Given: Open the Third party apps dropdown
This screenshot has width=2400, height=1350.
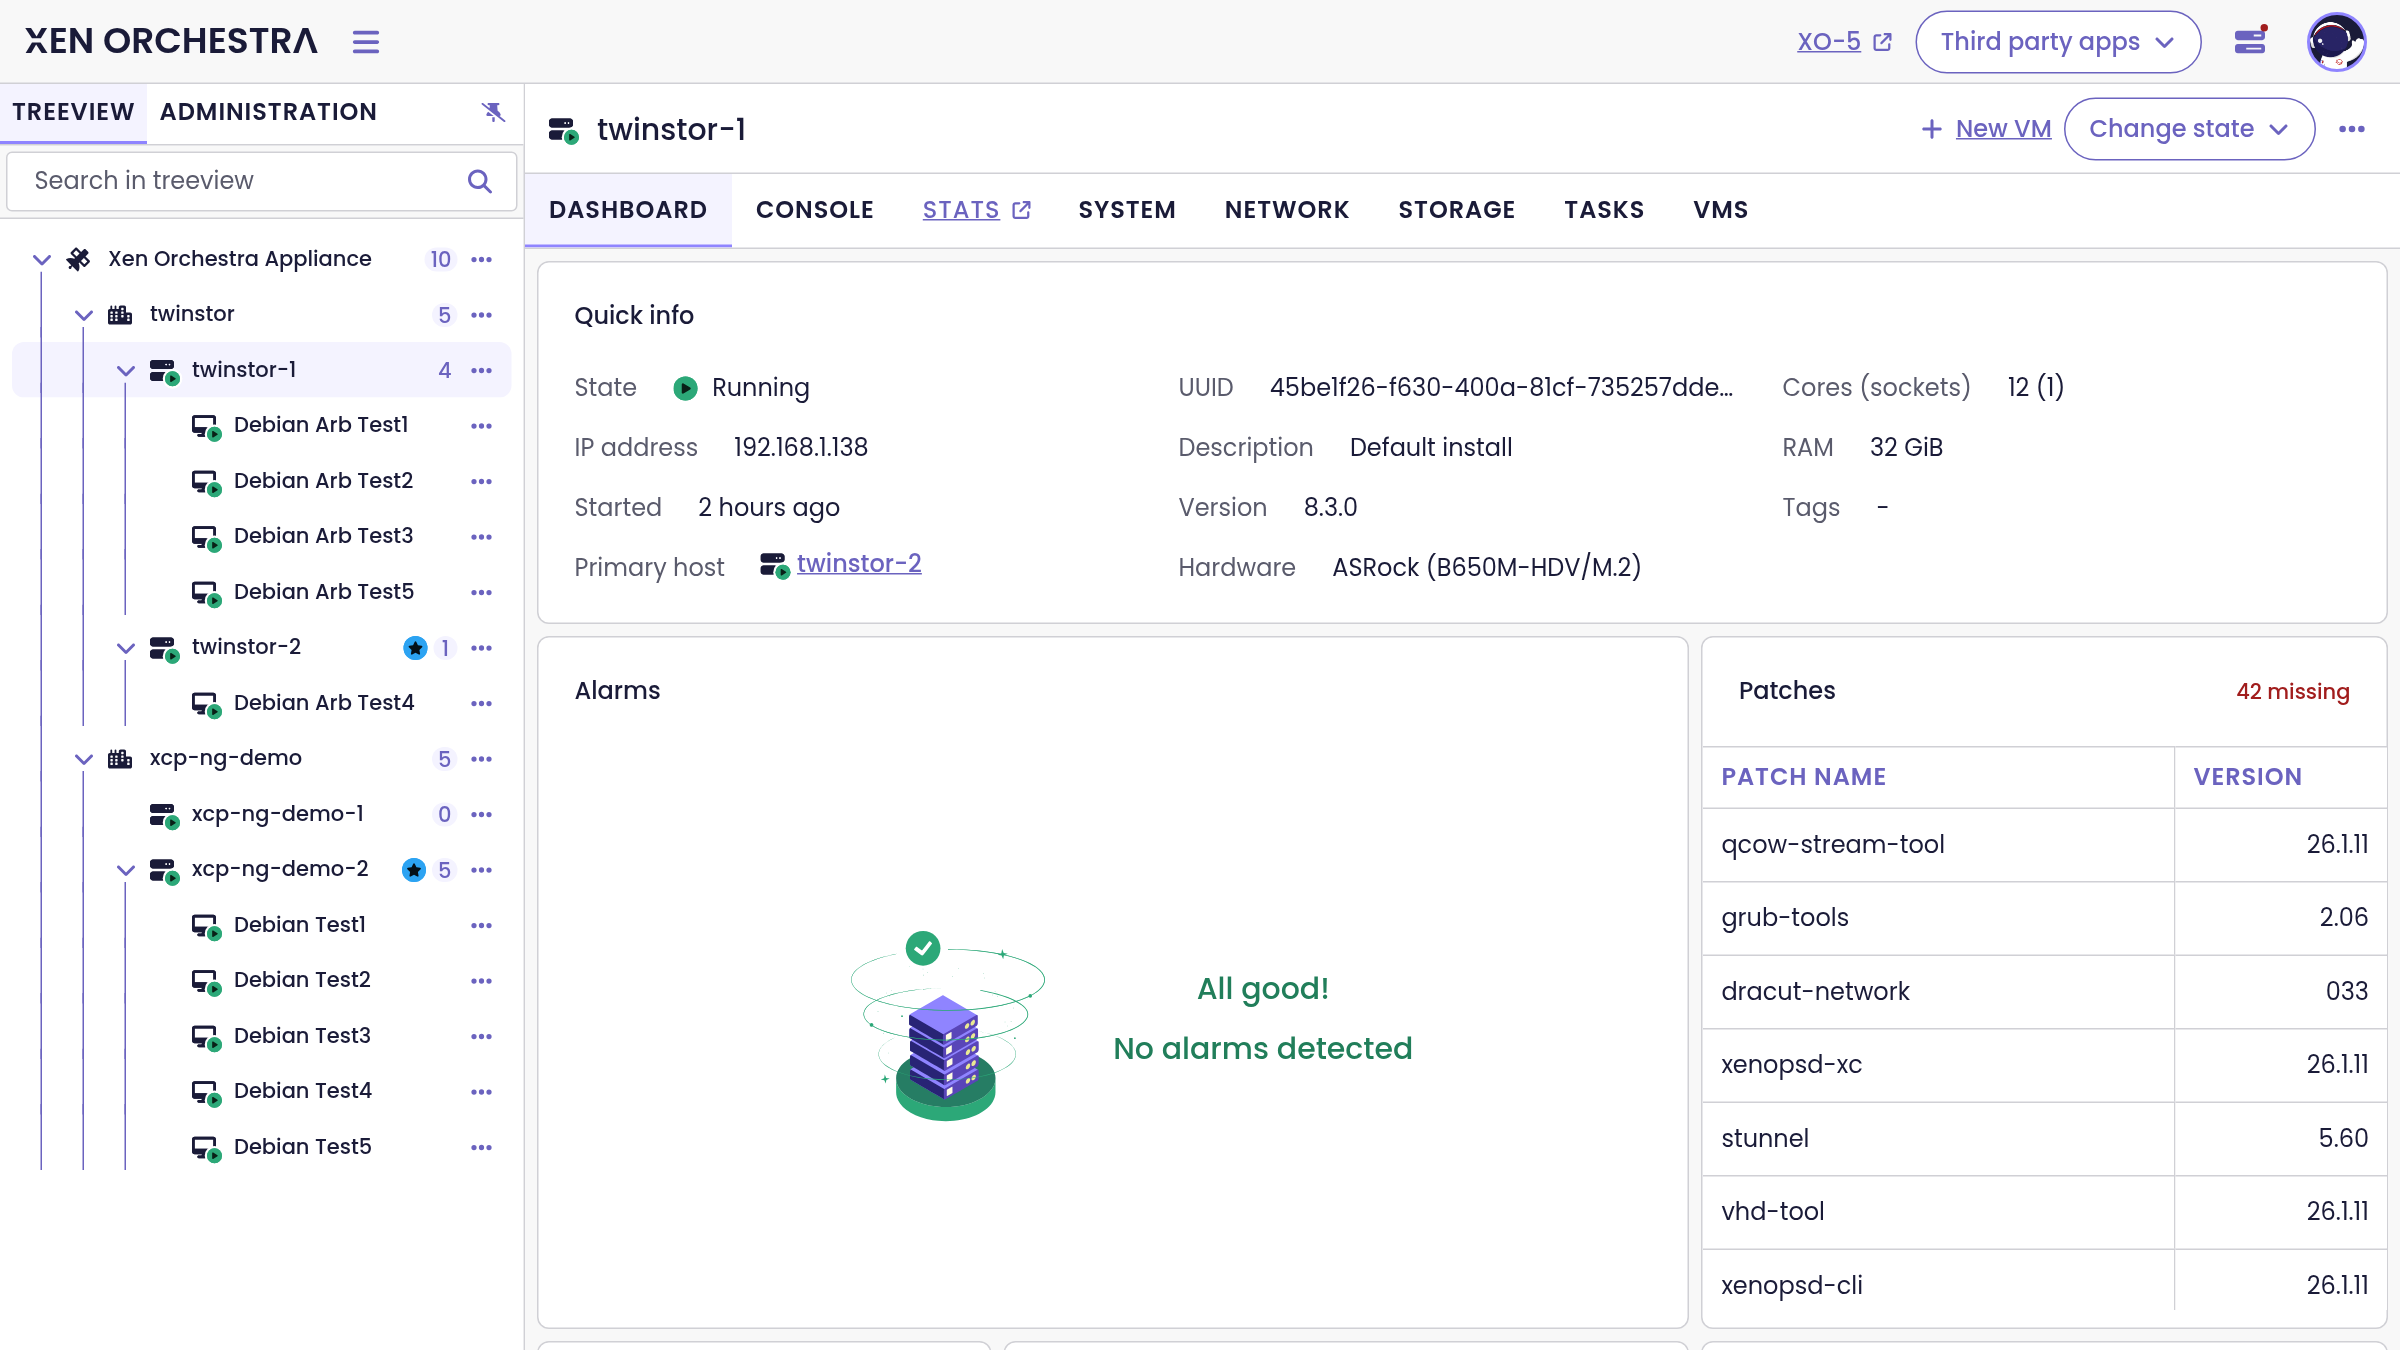Looking at the screenshot, I should [2058, 42].
